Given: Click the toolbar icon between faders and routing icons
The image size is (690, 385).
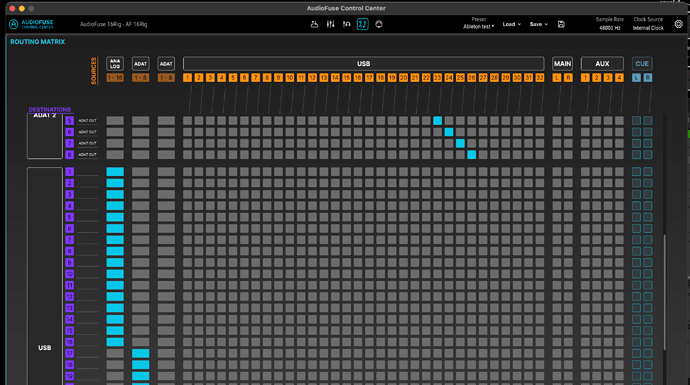Looking at the screenshot, I should (347, 24).
